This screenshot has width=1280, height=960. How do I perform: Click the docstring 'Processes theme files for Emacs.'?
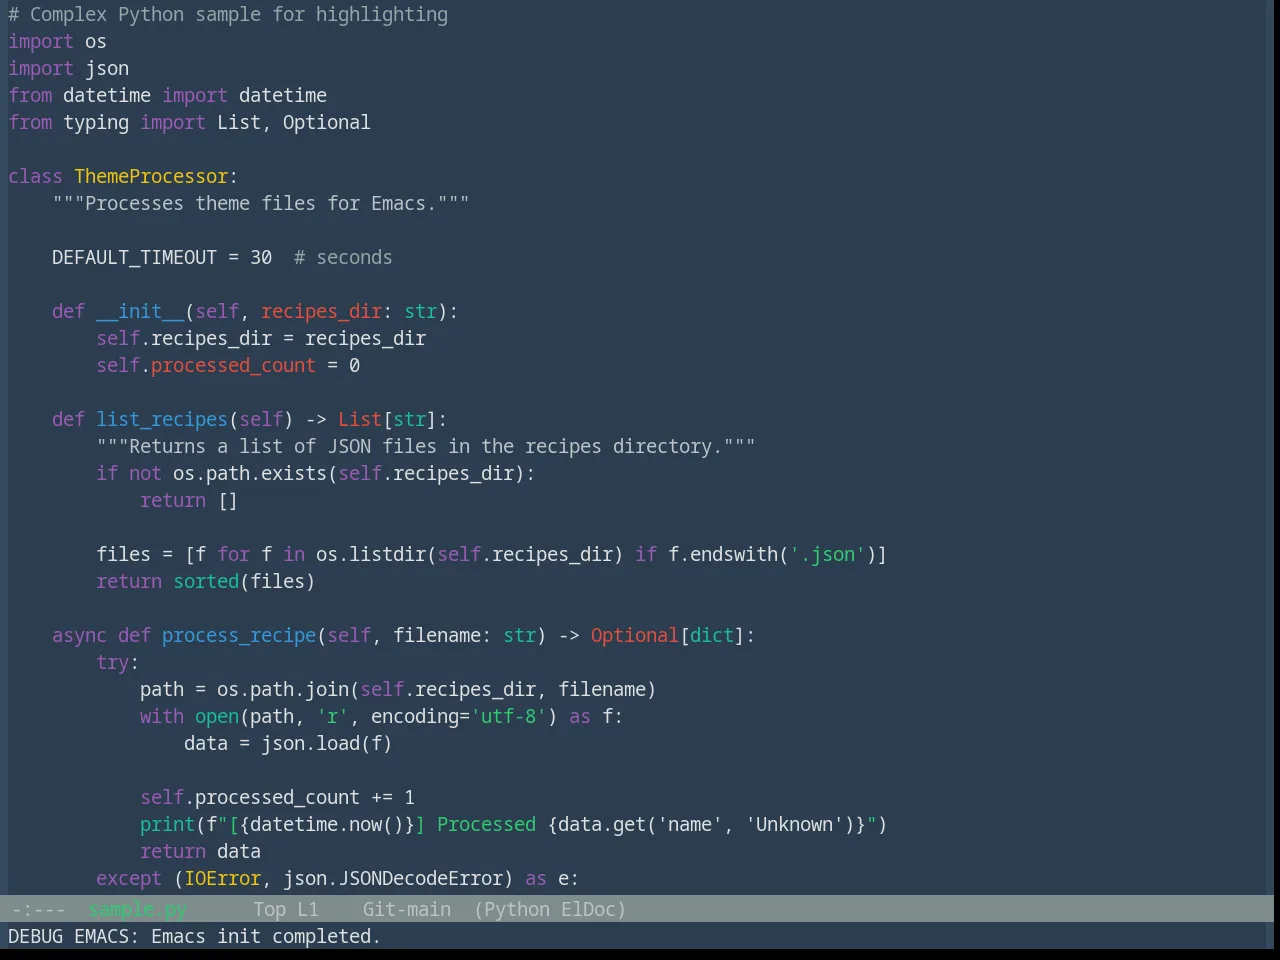pos(261,204)
